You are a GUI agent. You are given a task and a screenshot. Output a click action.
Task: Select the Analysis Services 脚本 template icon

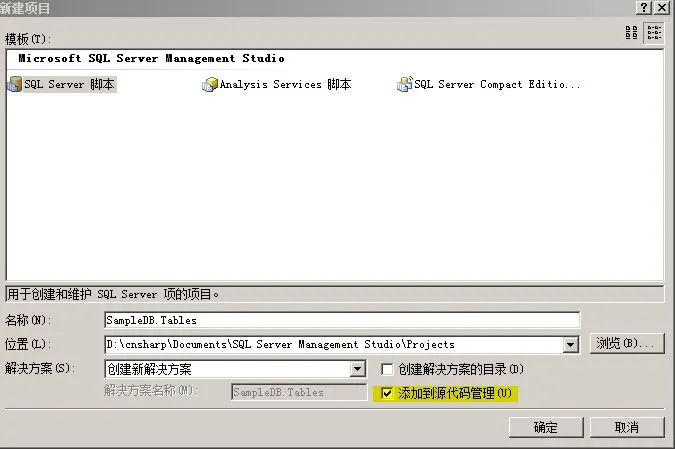coord(210,84)
